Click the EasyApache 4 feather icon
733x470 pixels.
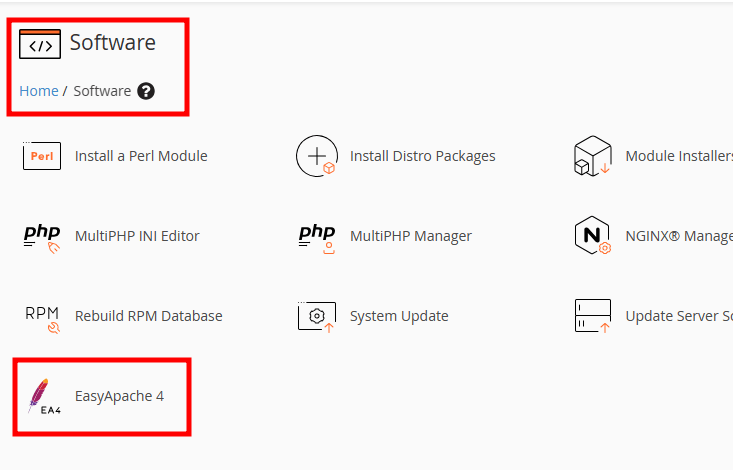coord(43,397)
